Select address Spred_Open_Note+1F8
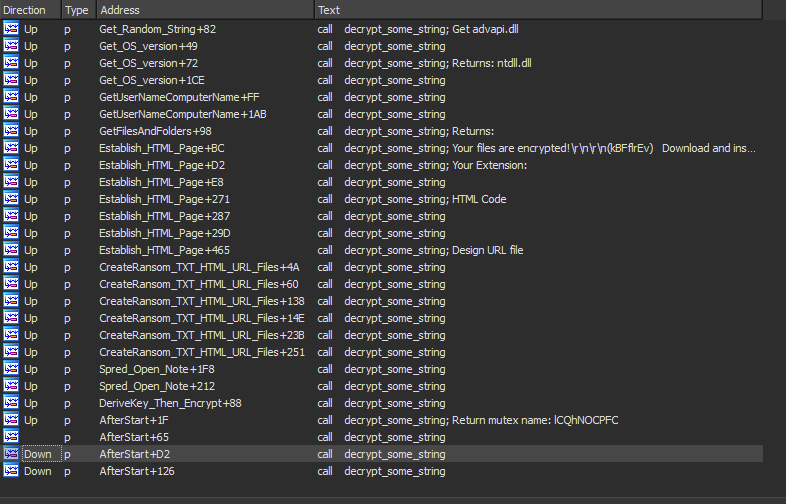The height and width of the screenshot is (504, 786). point(156,369)
